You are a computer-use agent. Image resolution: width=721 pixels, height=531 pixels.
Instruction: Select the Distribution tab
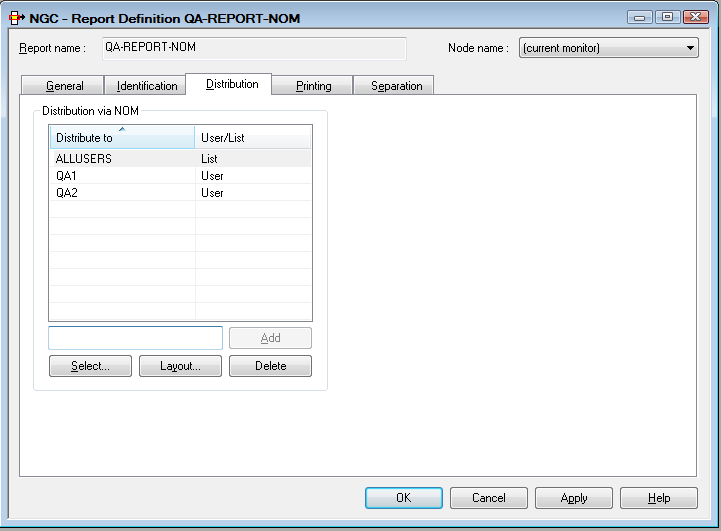pos(229,84)
